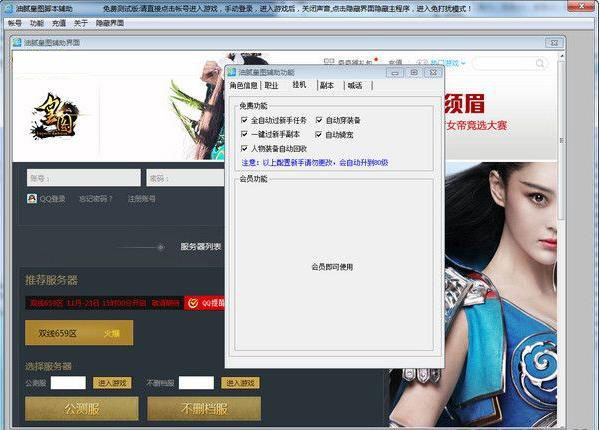Image resolution: width=599 pixels, height=430 pixels.
Task: Open the 功能 menu
Action: click(x=37, y=23)
